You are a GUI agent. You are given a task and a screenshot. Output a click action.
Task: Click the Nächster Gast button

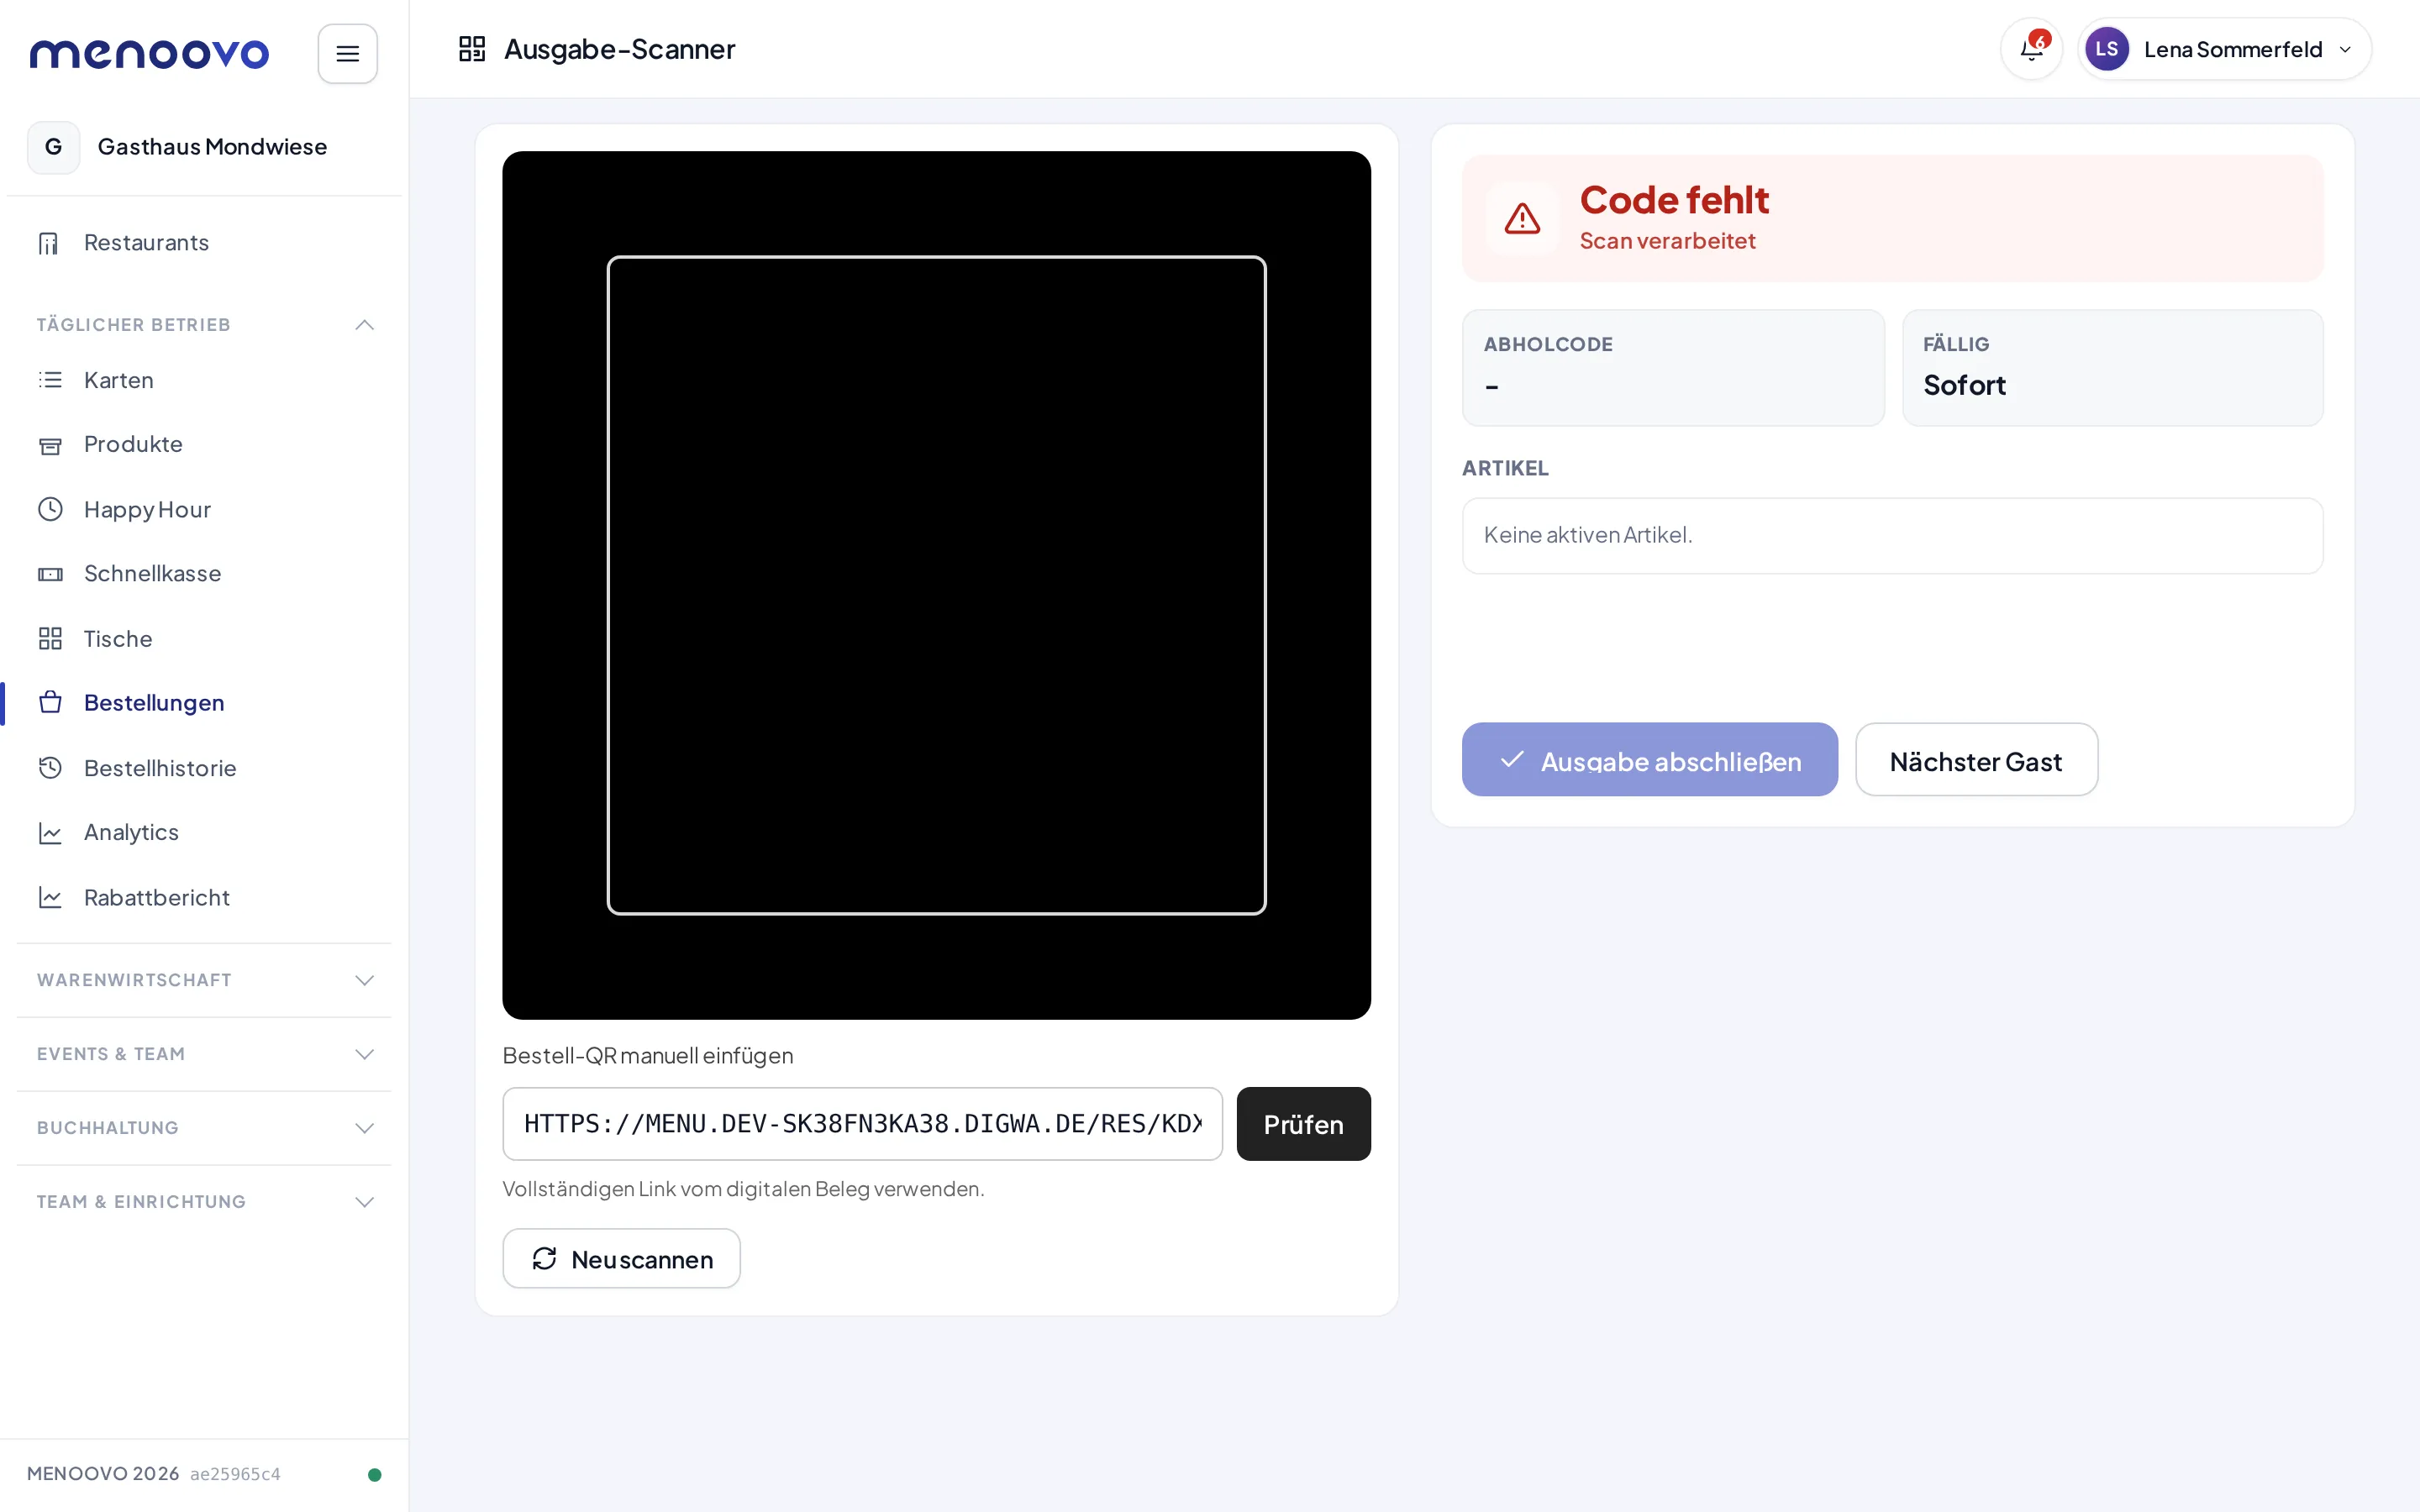point(1976,760)
